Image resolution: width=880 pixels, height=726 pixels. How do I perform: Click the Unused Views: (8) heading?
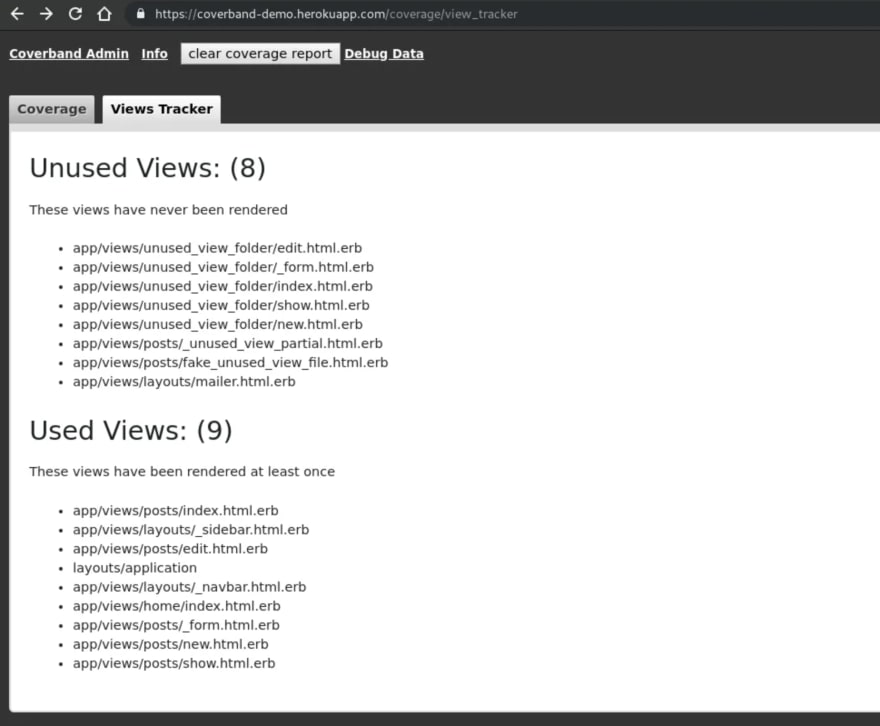(148, 168)
